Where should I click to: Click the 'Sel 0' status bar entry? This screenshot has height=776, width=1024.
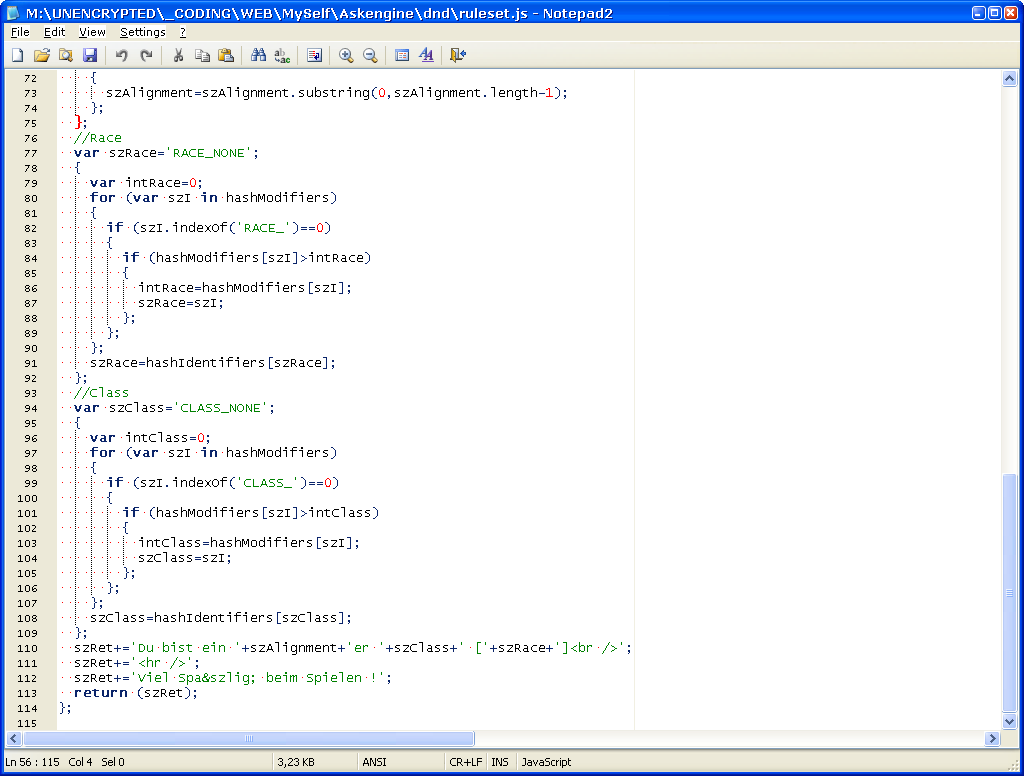coord(113,762)
